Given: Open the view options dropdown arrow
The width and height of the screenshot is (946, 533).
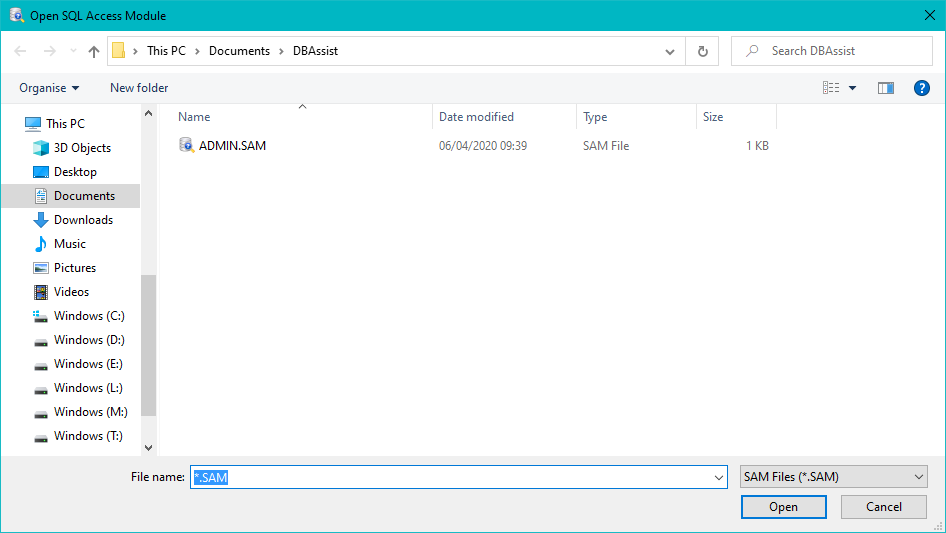Looking at the screenshot, I should (x=852, y=88).
